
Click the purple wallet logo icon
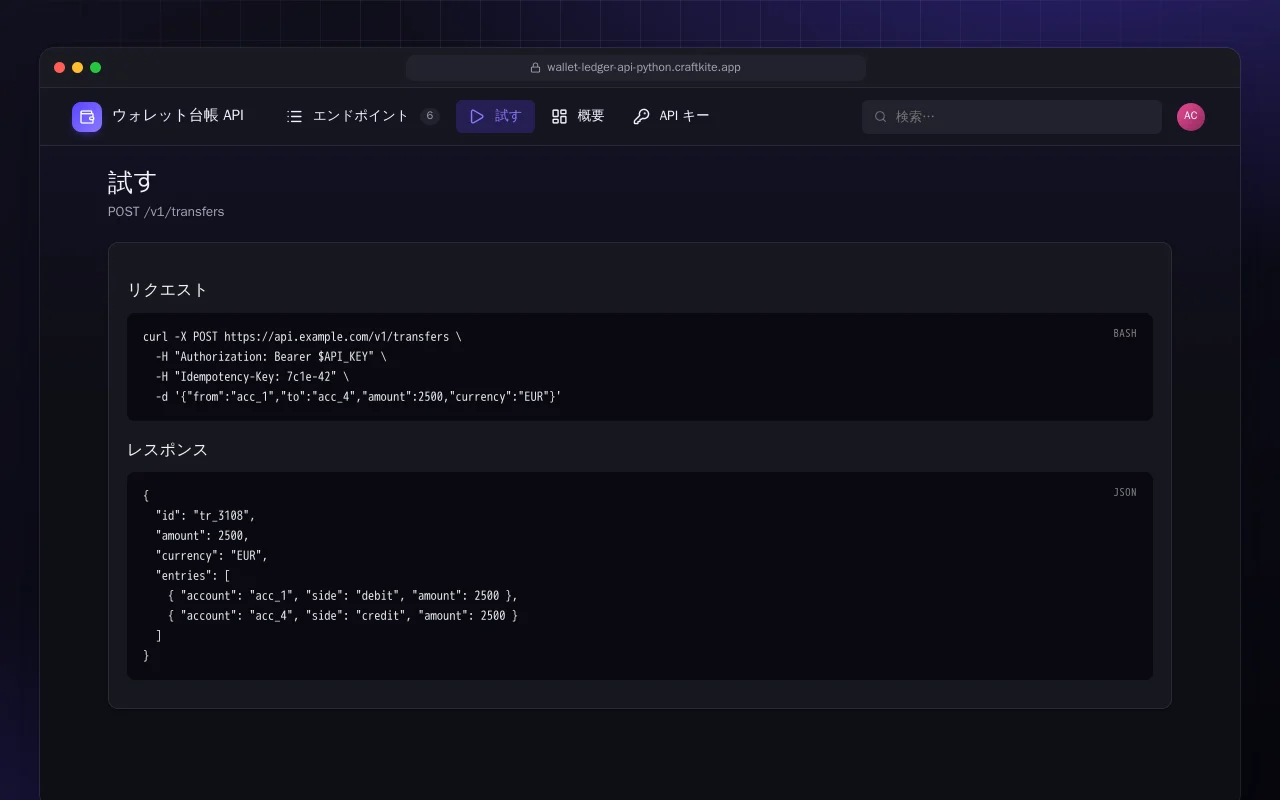click(x=87, y=117)
